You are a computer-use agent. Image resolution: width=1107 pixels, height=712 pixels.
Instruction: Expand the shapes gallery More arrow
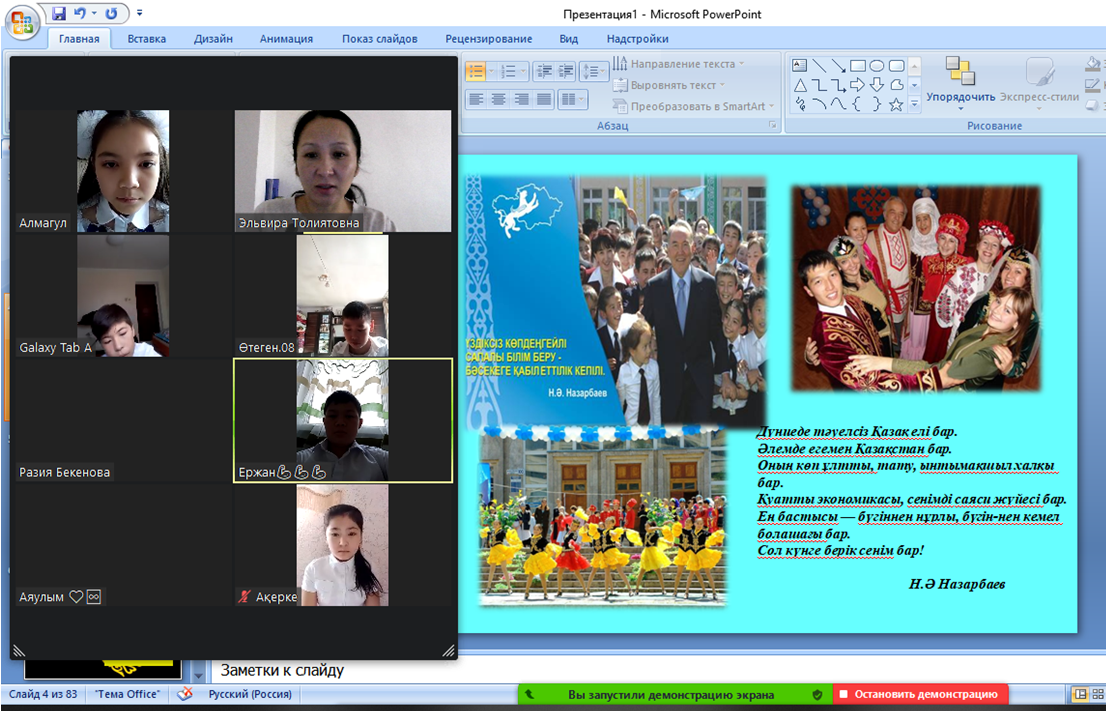point(914,104)
